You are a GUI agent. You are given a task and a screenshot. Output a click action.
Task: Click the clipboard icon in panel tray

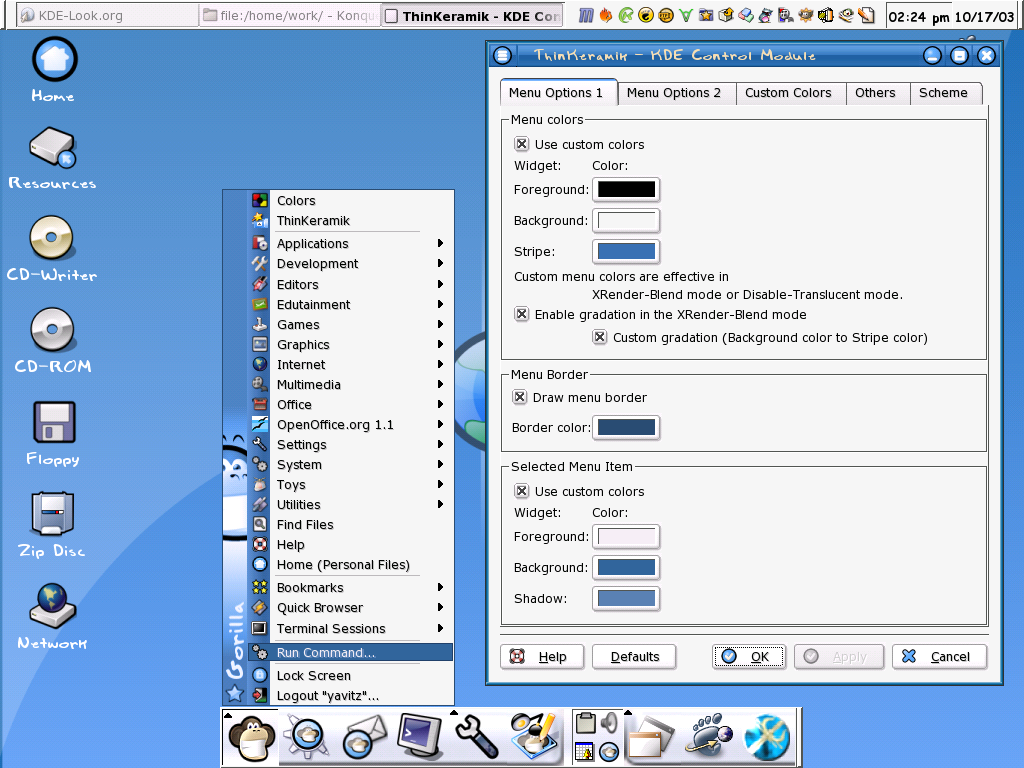(x=585, y=722)
